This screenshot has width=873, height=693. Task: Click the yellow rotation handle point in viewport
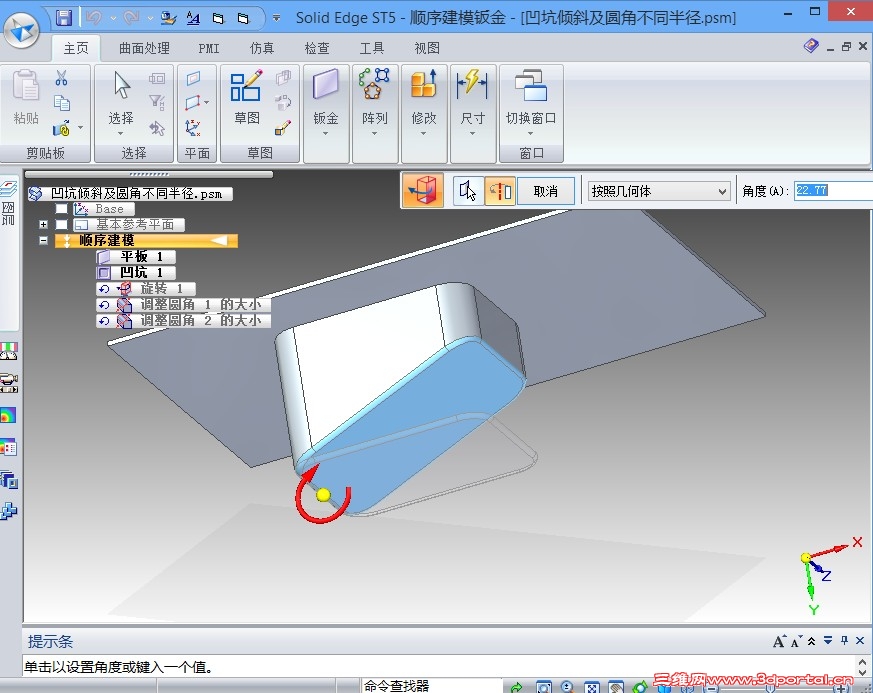(323, 495)
